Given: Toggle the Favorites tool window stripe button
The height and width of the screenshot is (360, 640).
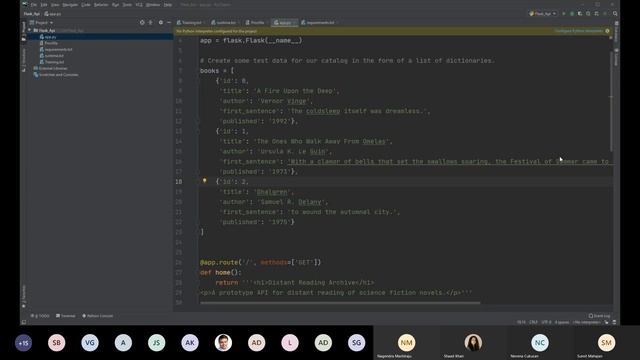Looking at the screenshot, I should pyautogui.click(x=24, y=296).
